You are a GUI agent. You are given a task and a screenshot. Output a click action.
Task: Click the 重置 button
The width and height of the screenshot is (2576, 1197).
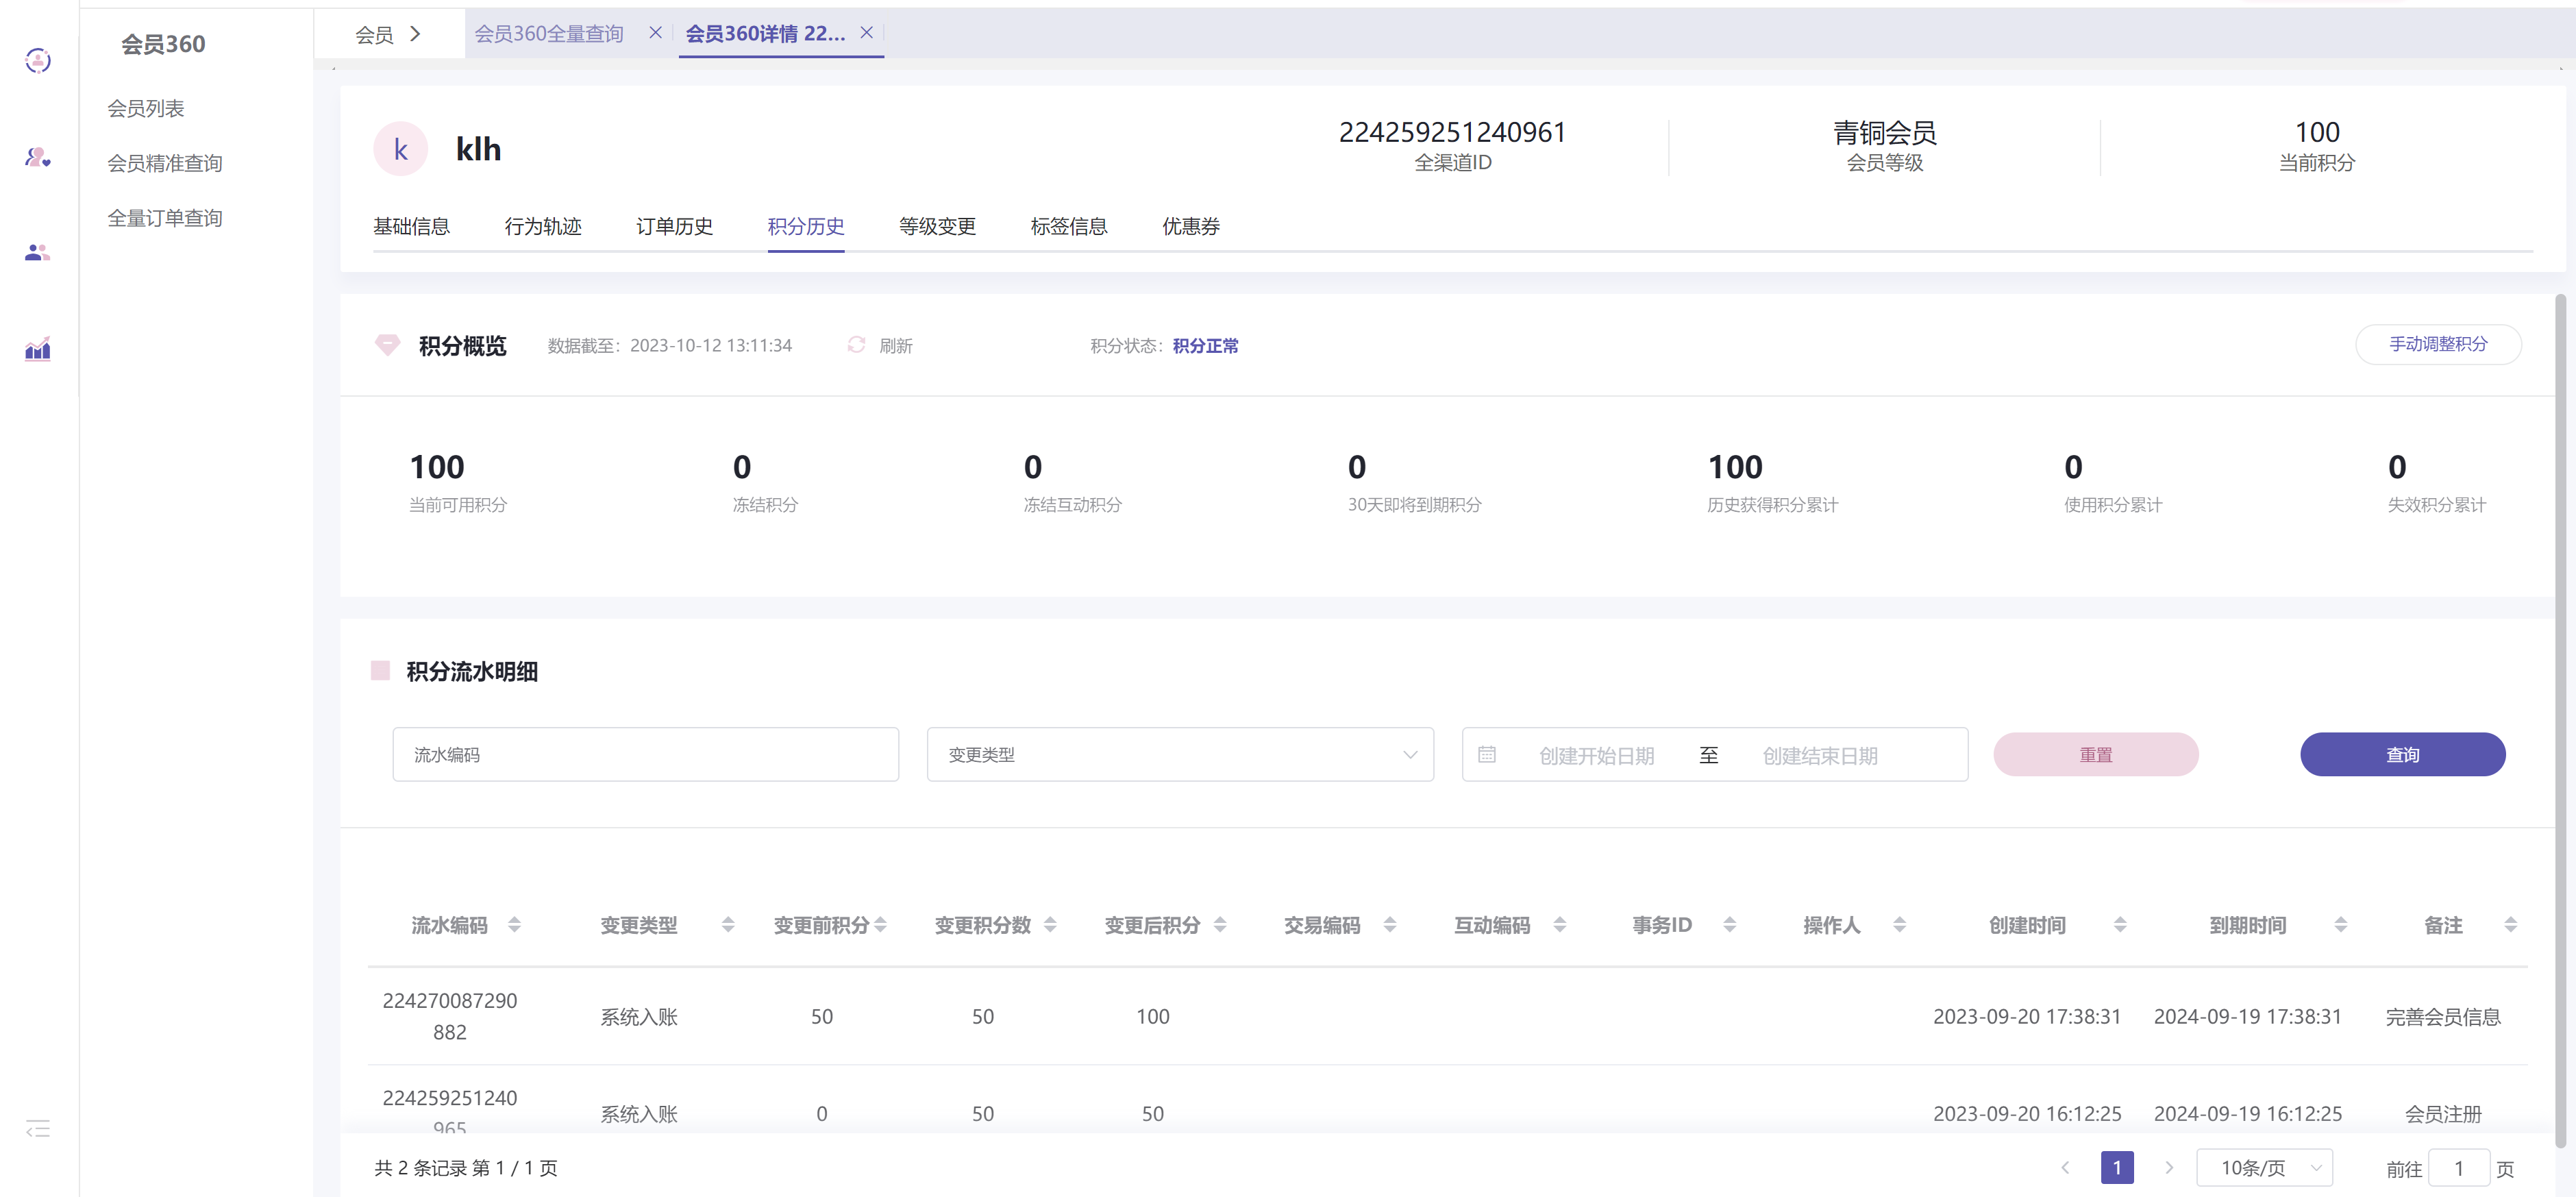click(x=2096, y=755)
